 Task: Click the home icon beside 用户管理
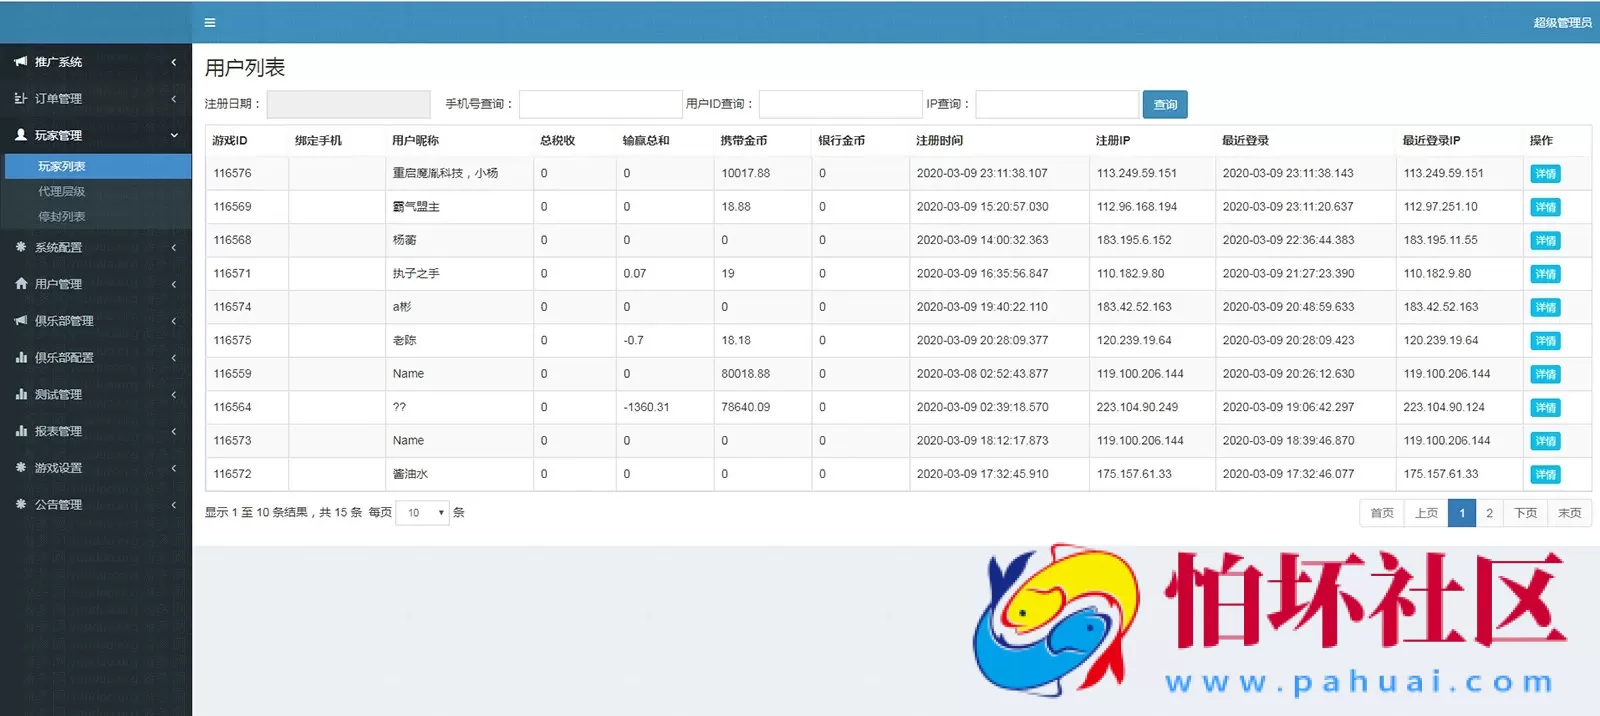(21, 284)
